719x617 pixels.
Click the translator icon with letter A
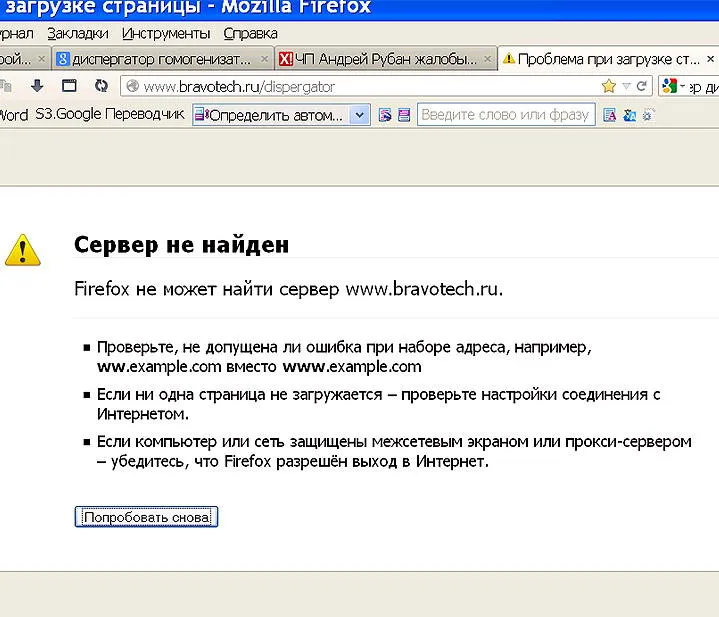[x=609, y=115]
